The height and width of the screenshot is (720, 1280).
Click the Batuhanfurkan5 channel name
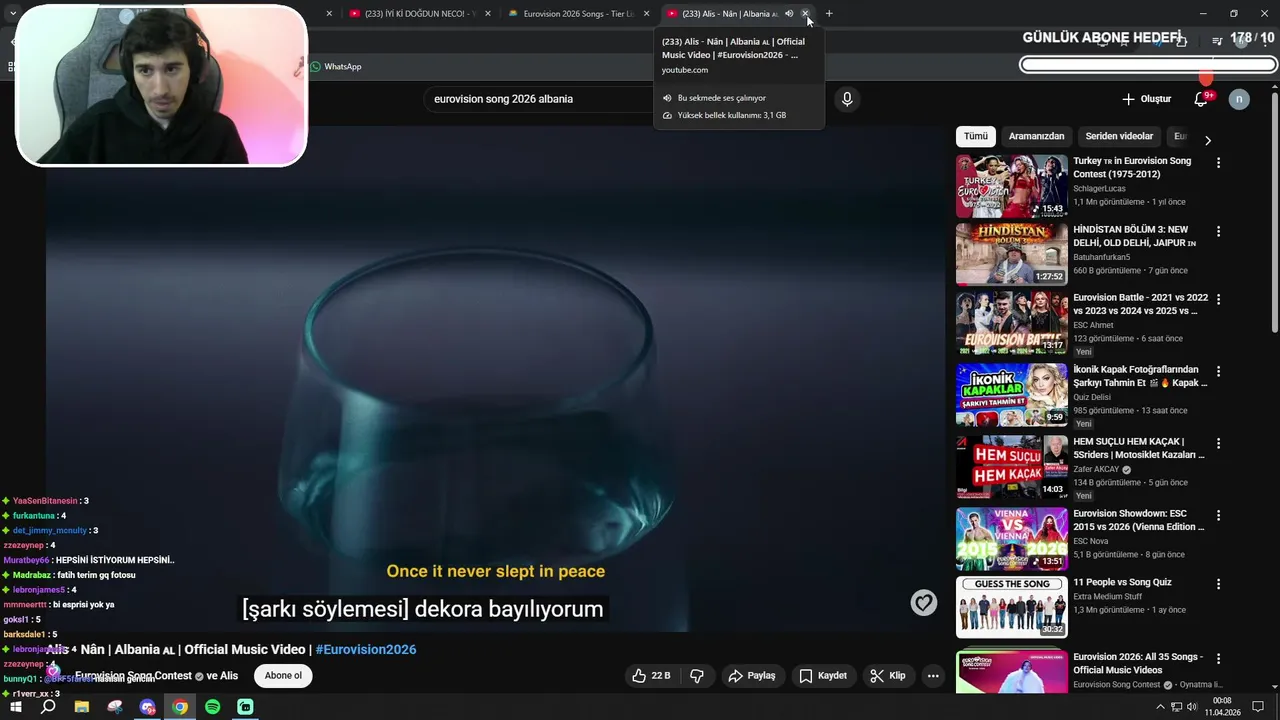tap(1102, 257)
